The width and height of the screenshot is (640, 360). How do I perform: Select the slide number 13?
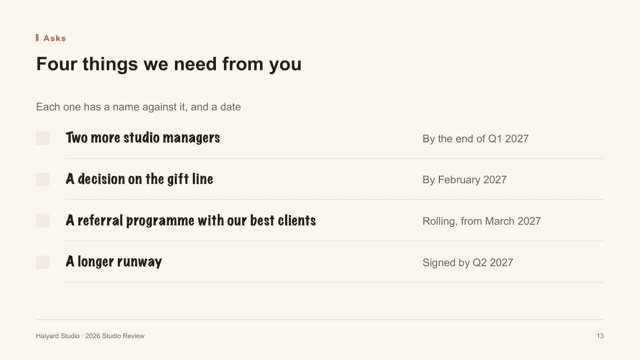(600, 336)
